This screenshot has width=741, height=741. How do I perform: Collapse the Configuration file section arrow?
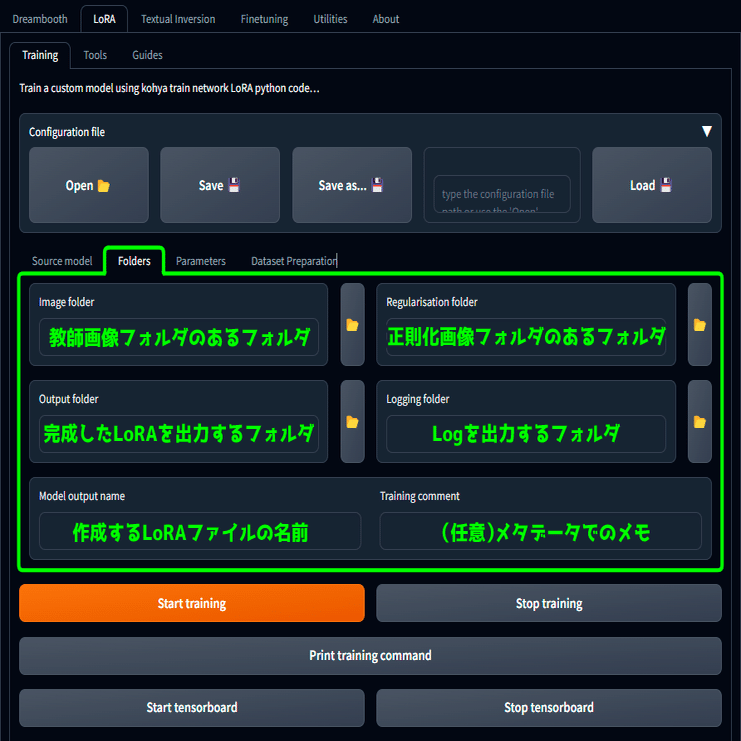pyautogui.click(x=707, y=131)
